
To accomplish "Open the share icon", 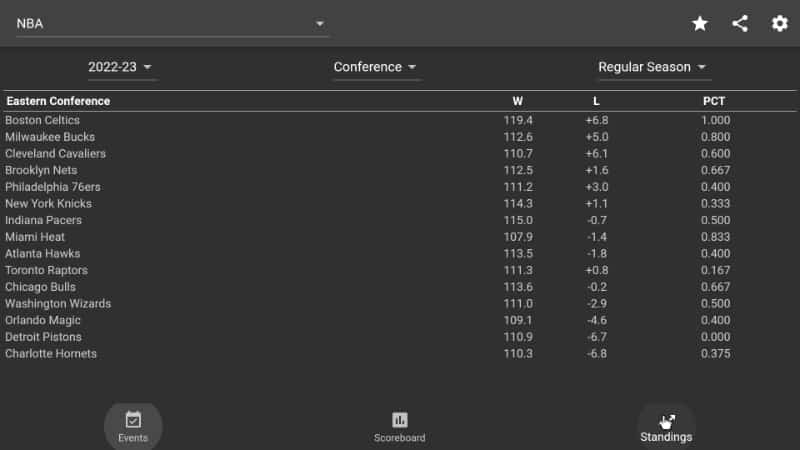I will tap(740, 23).
